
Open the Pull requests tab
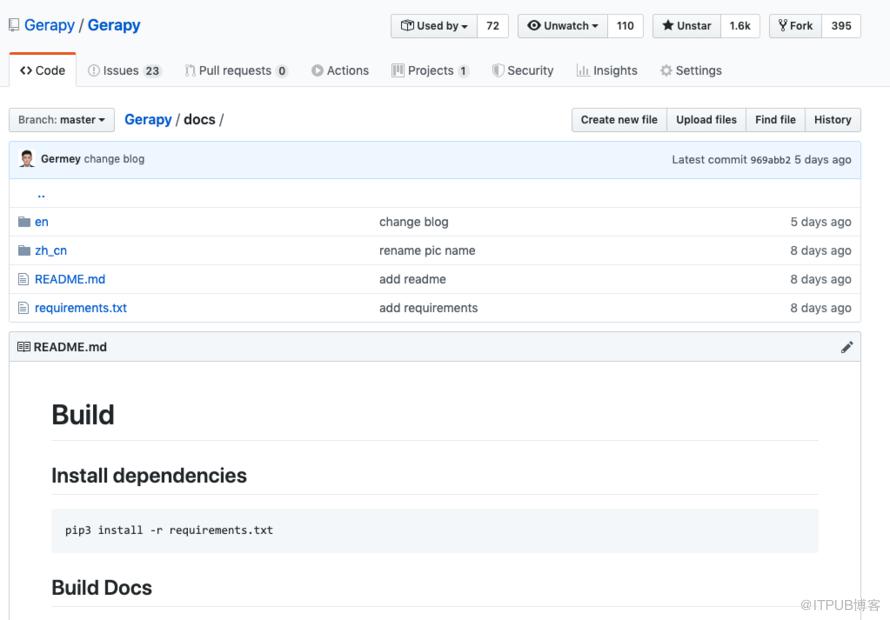click(236, 70)
